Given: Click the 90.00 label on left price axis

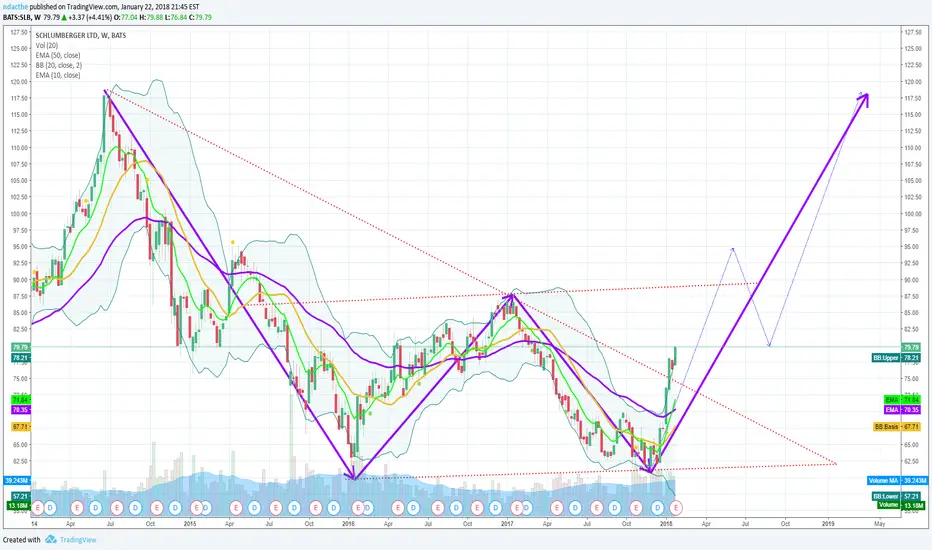Looking at the screenshot, I should pyautogui.click(x=20, y=279).
